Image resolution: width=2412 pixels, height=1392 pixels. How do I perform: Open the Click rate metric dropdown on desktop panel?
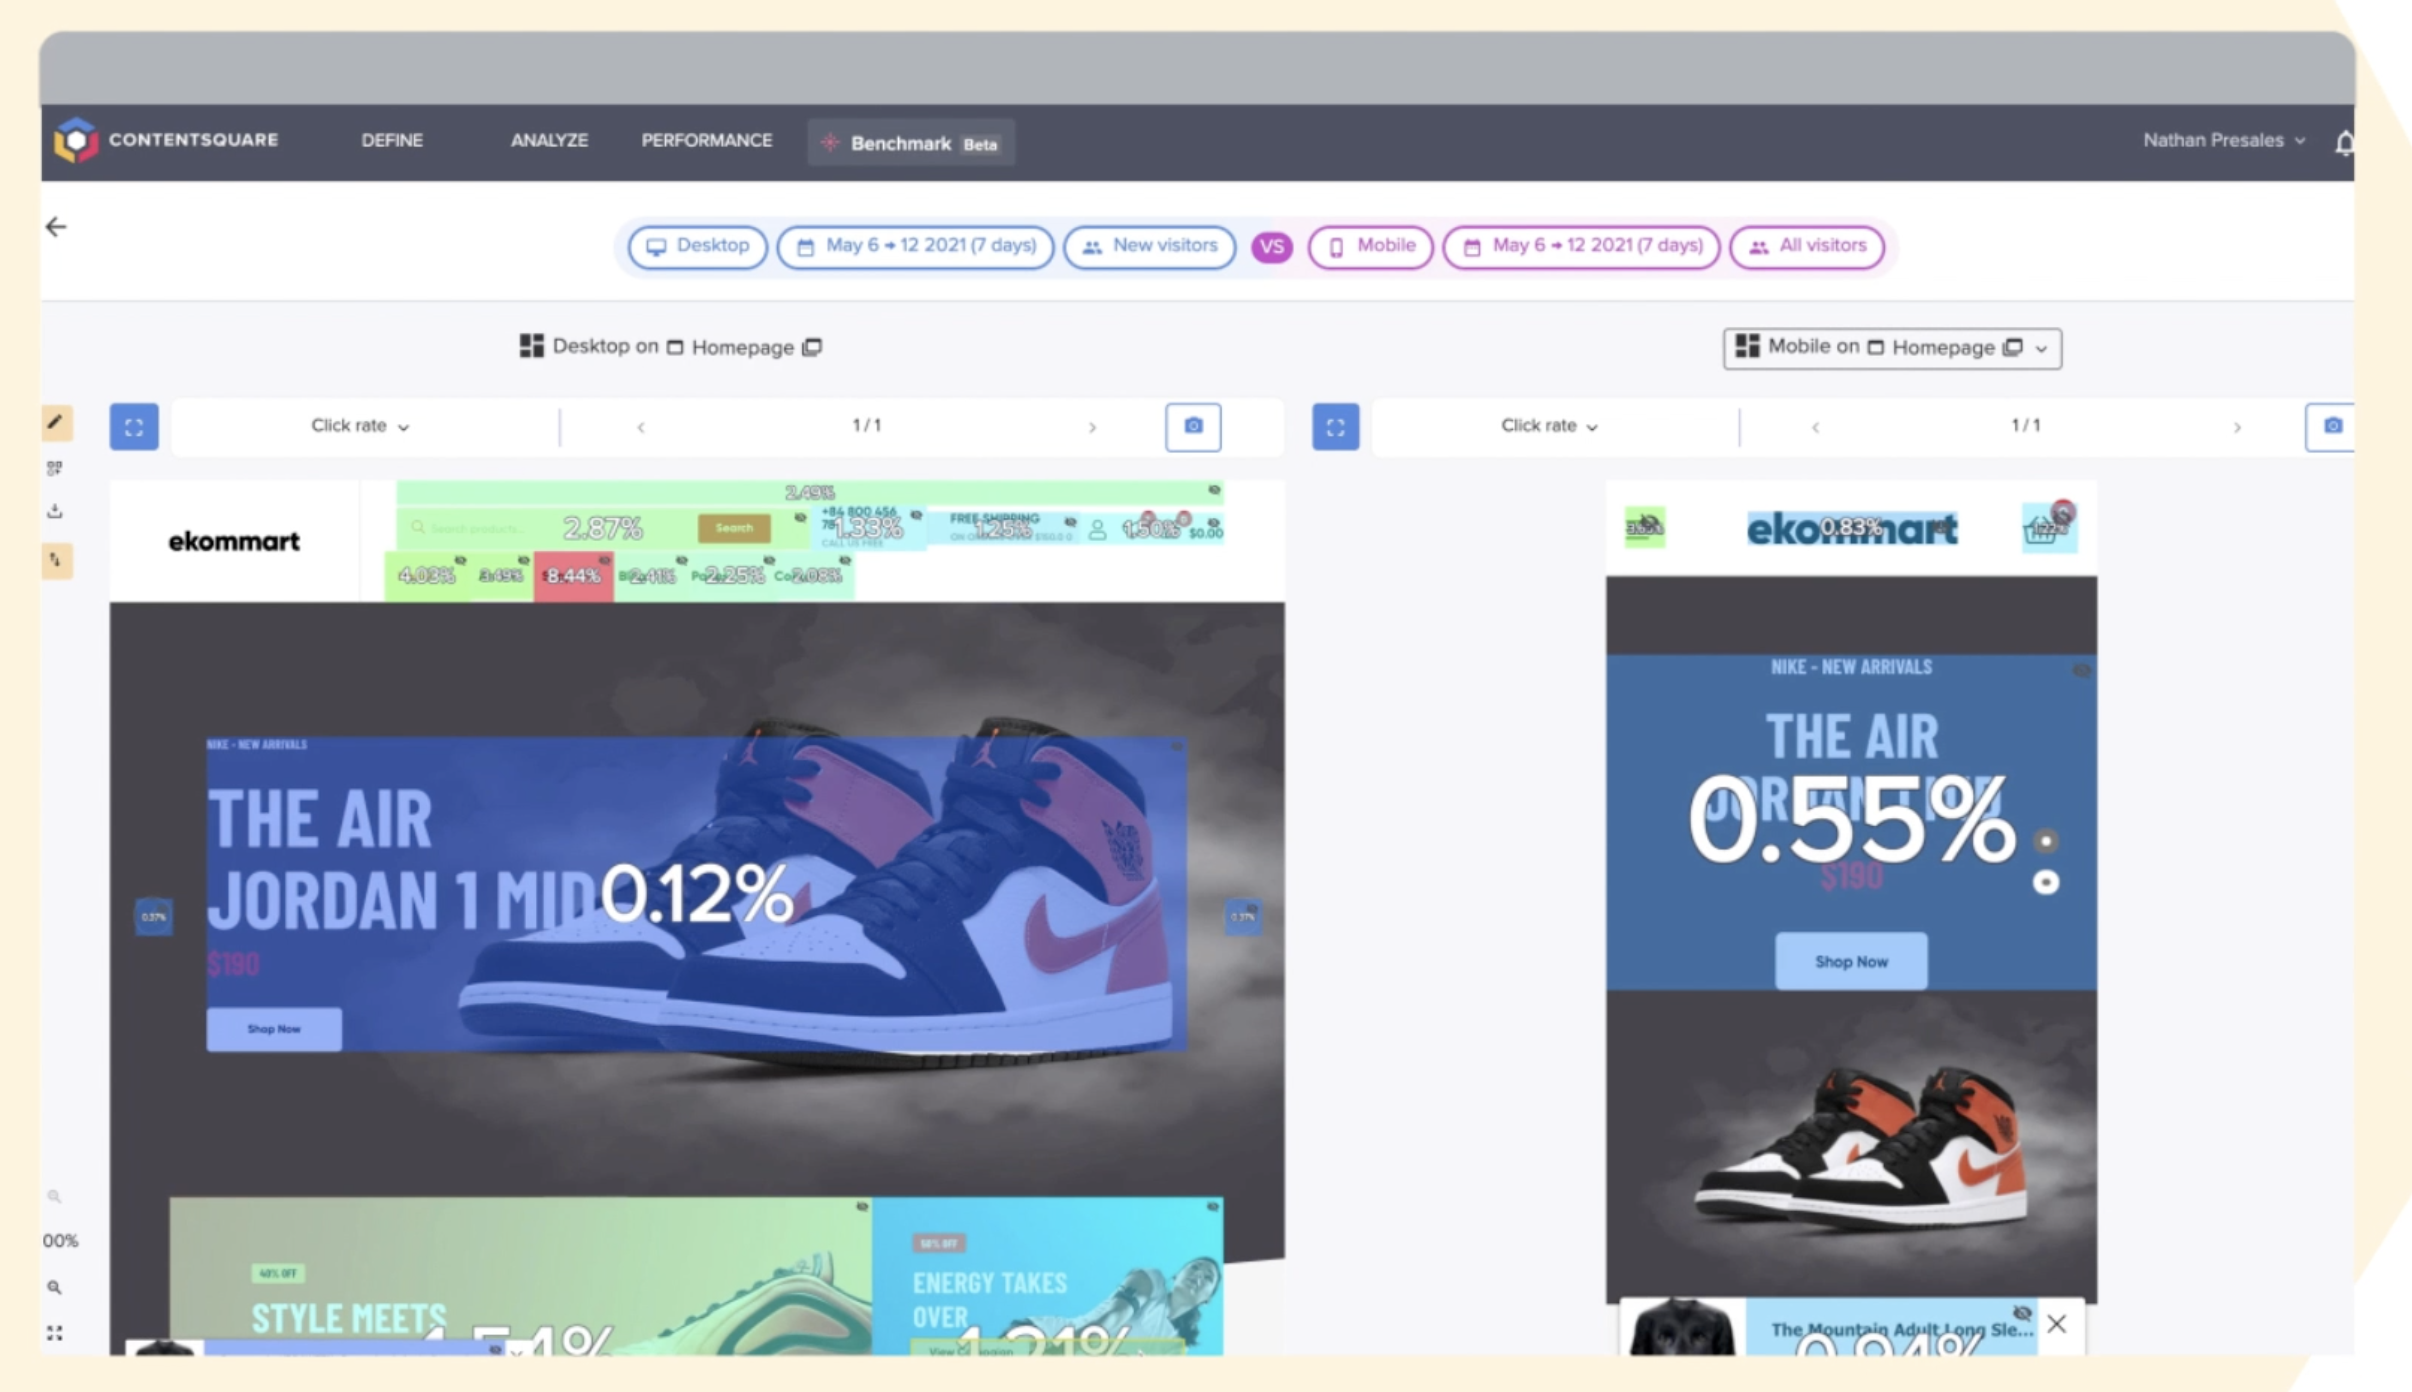pyautogui.click(x=358, y=426)
